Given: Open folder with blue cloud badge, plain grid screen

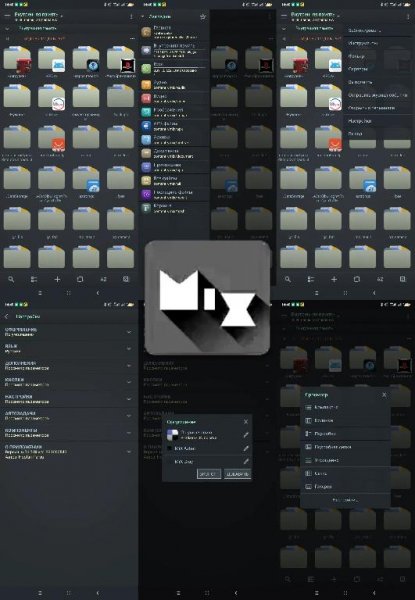Looking at the screenshot, I should 86,179.
